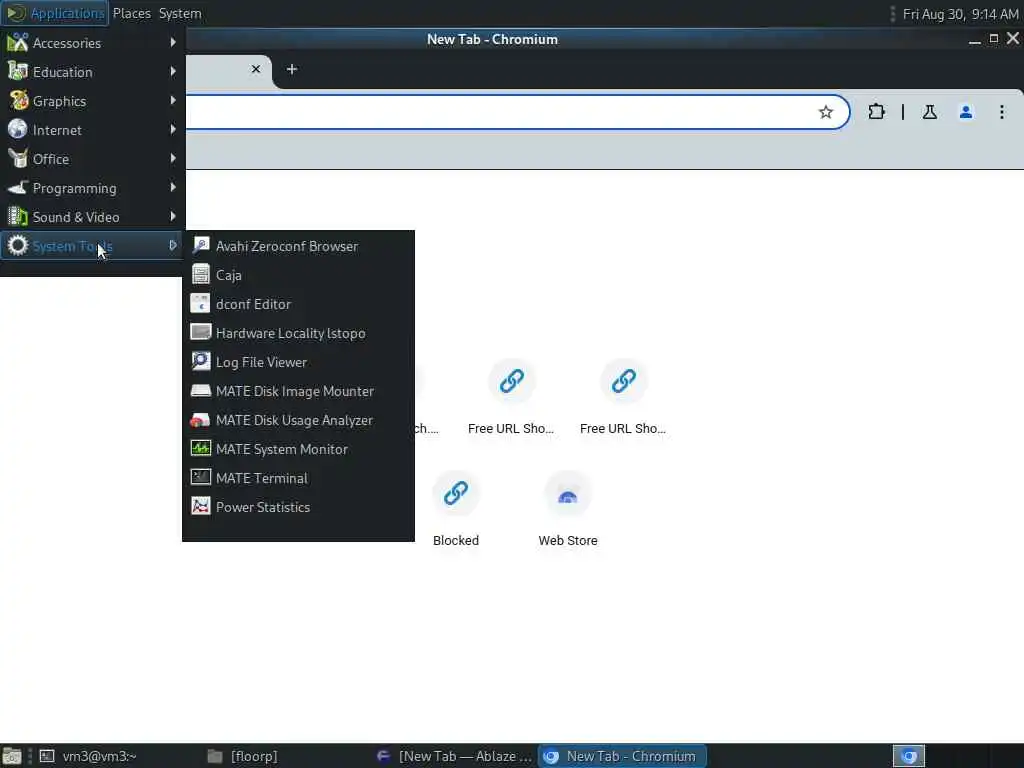Open the Office menu category
The width and height of the screenshot is (1024, 768).
pyautogui.click(x=92, y=159)
